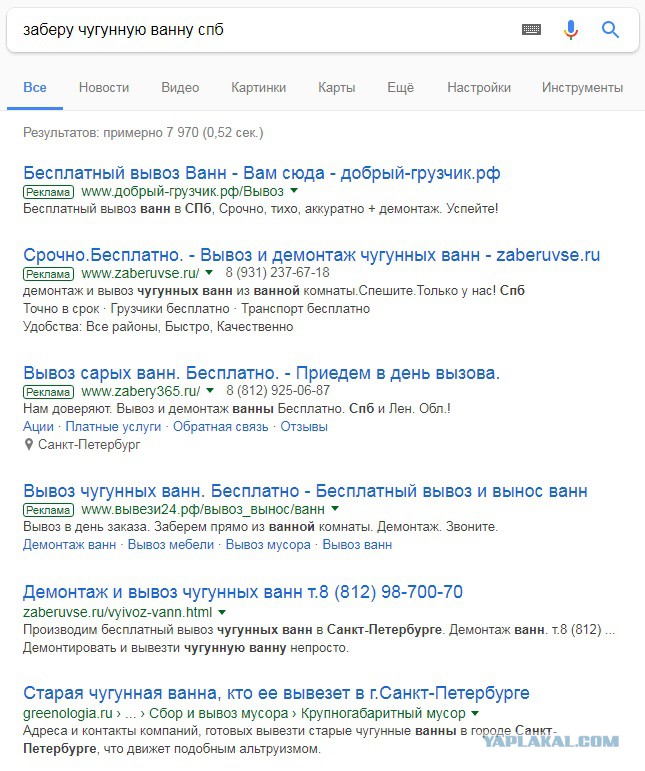Open the Карты tab

(336, 88)
